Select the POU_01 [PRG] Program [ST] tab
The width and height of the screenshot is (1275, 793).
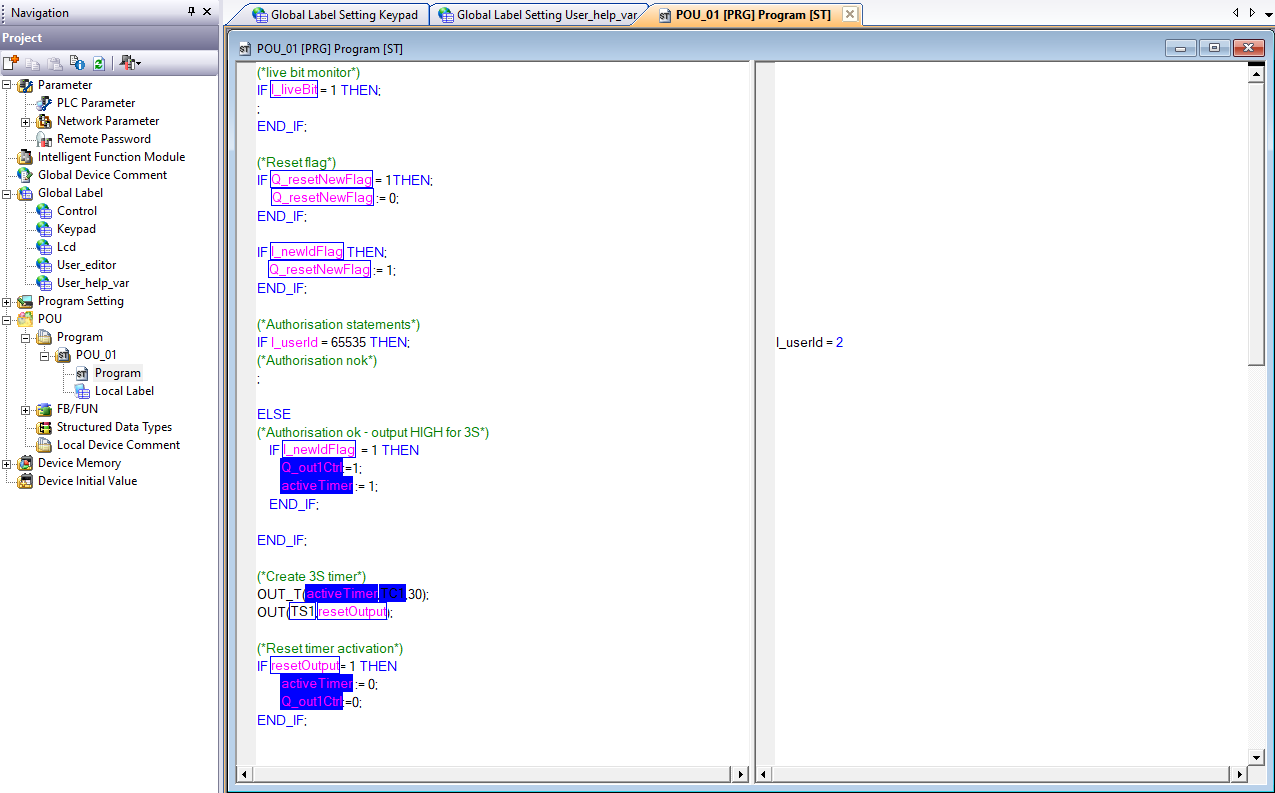pyautogui.click(x=752, y=15)
